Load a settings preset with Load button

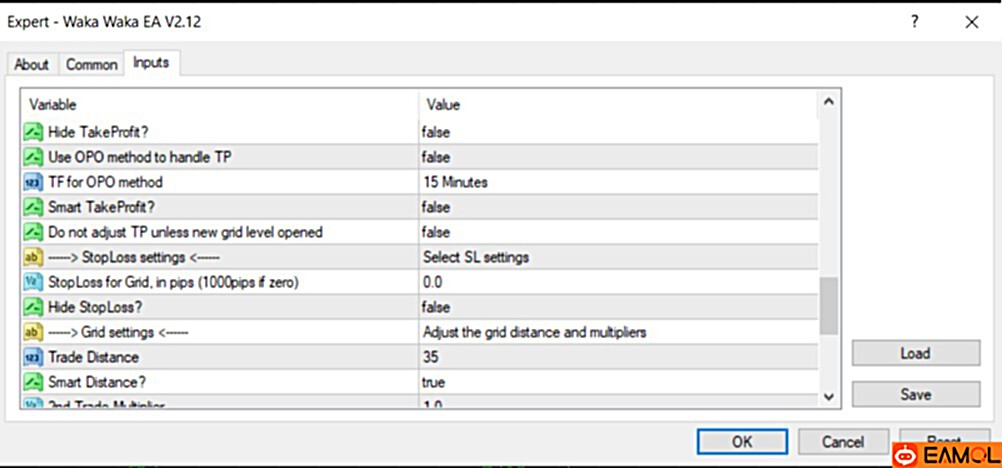[916, 353]
